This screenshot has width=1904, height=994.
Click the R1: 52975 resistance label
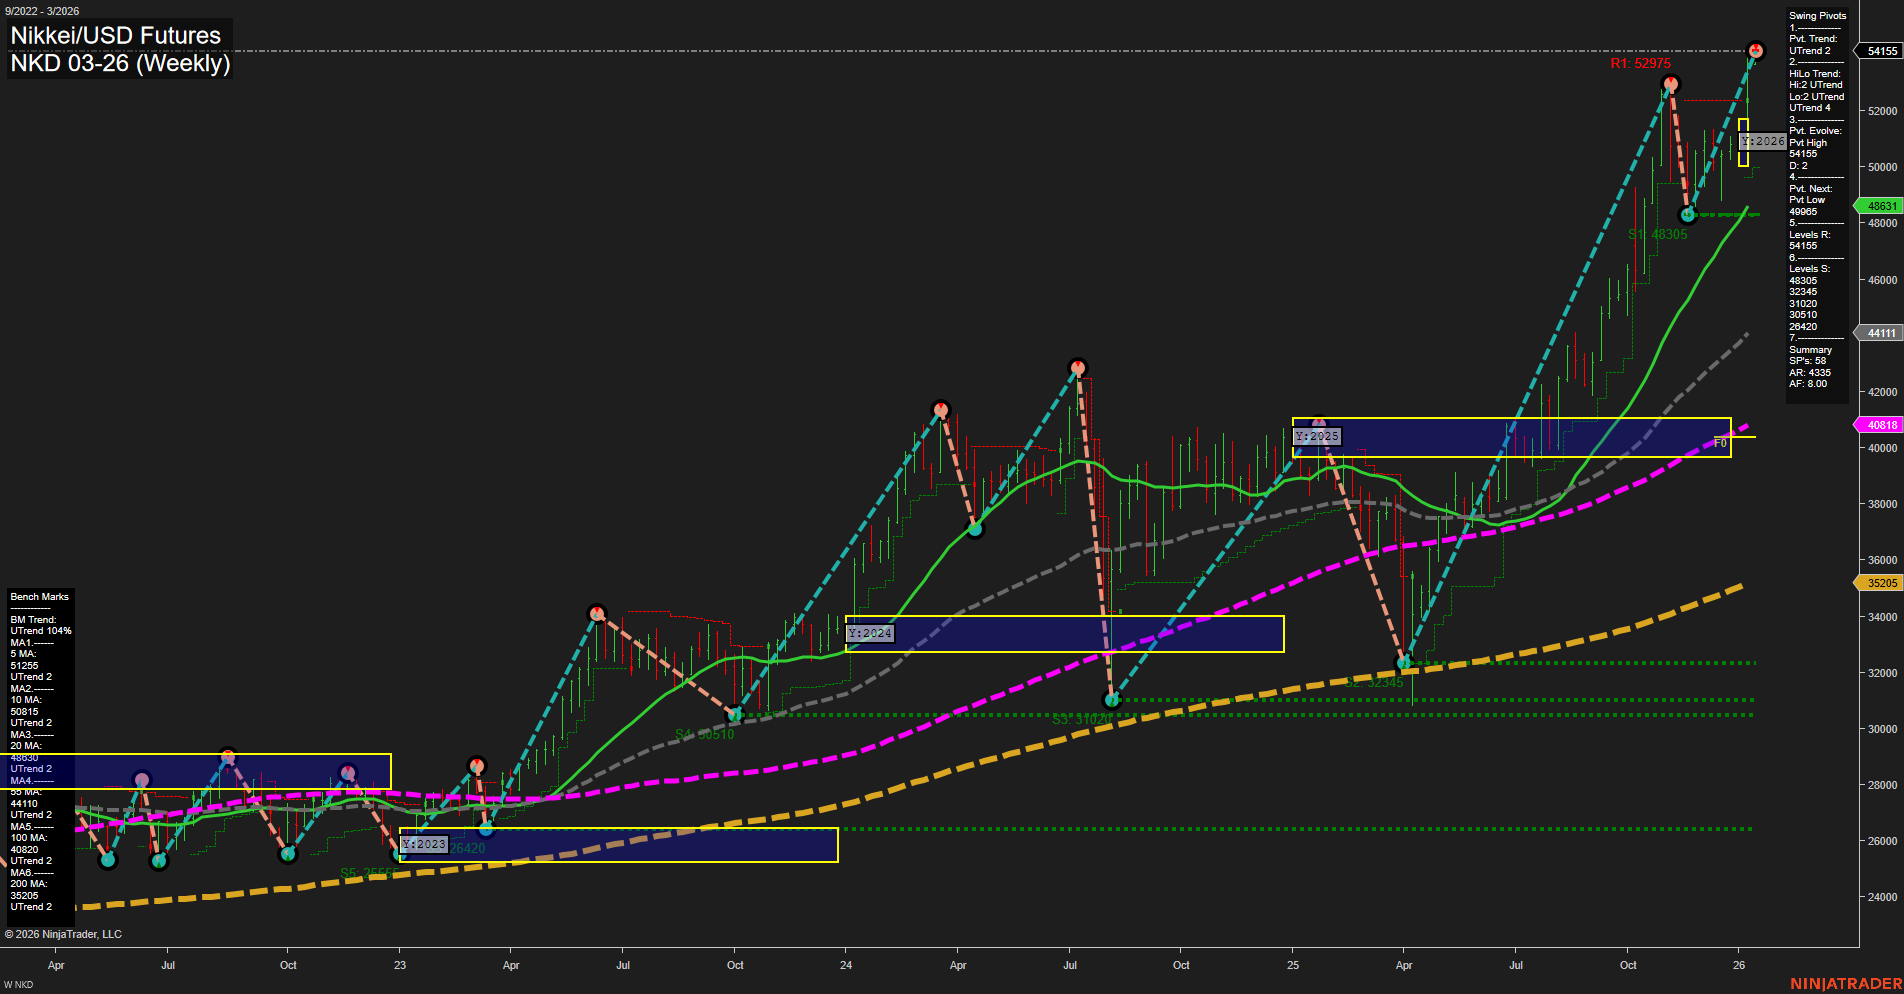click(x=1639, y=64)
